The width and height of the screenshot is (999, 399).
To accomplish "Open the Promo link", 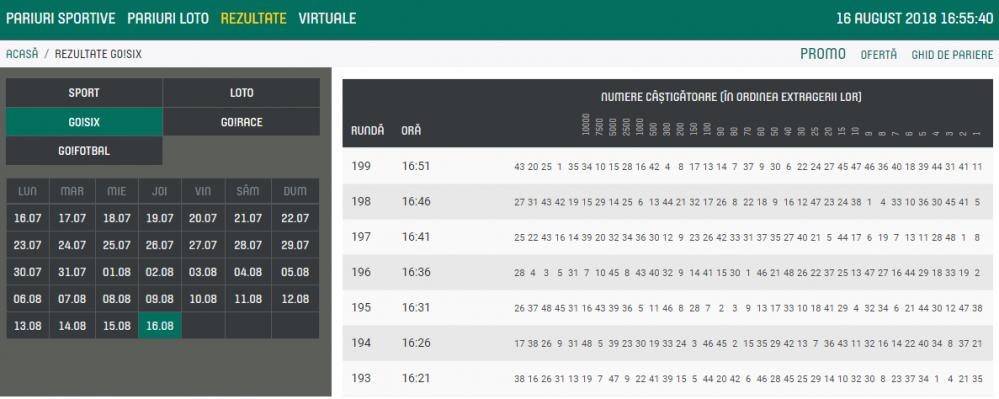I will (x=823, y=54).
